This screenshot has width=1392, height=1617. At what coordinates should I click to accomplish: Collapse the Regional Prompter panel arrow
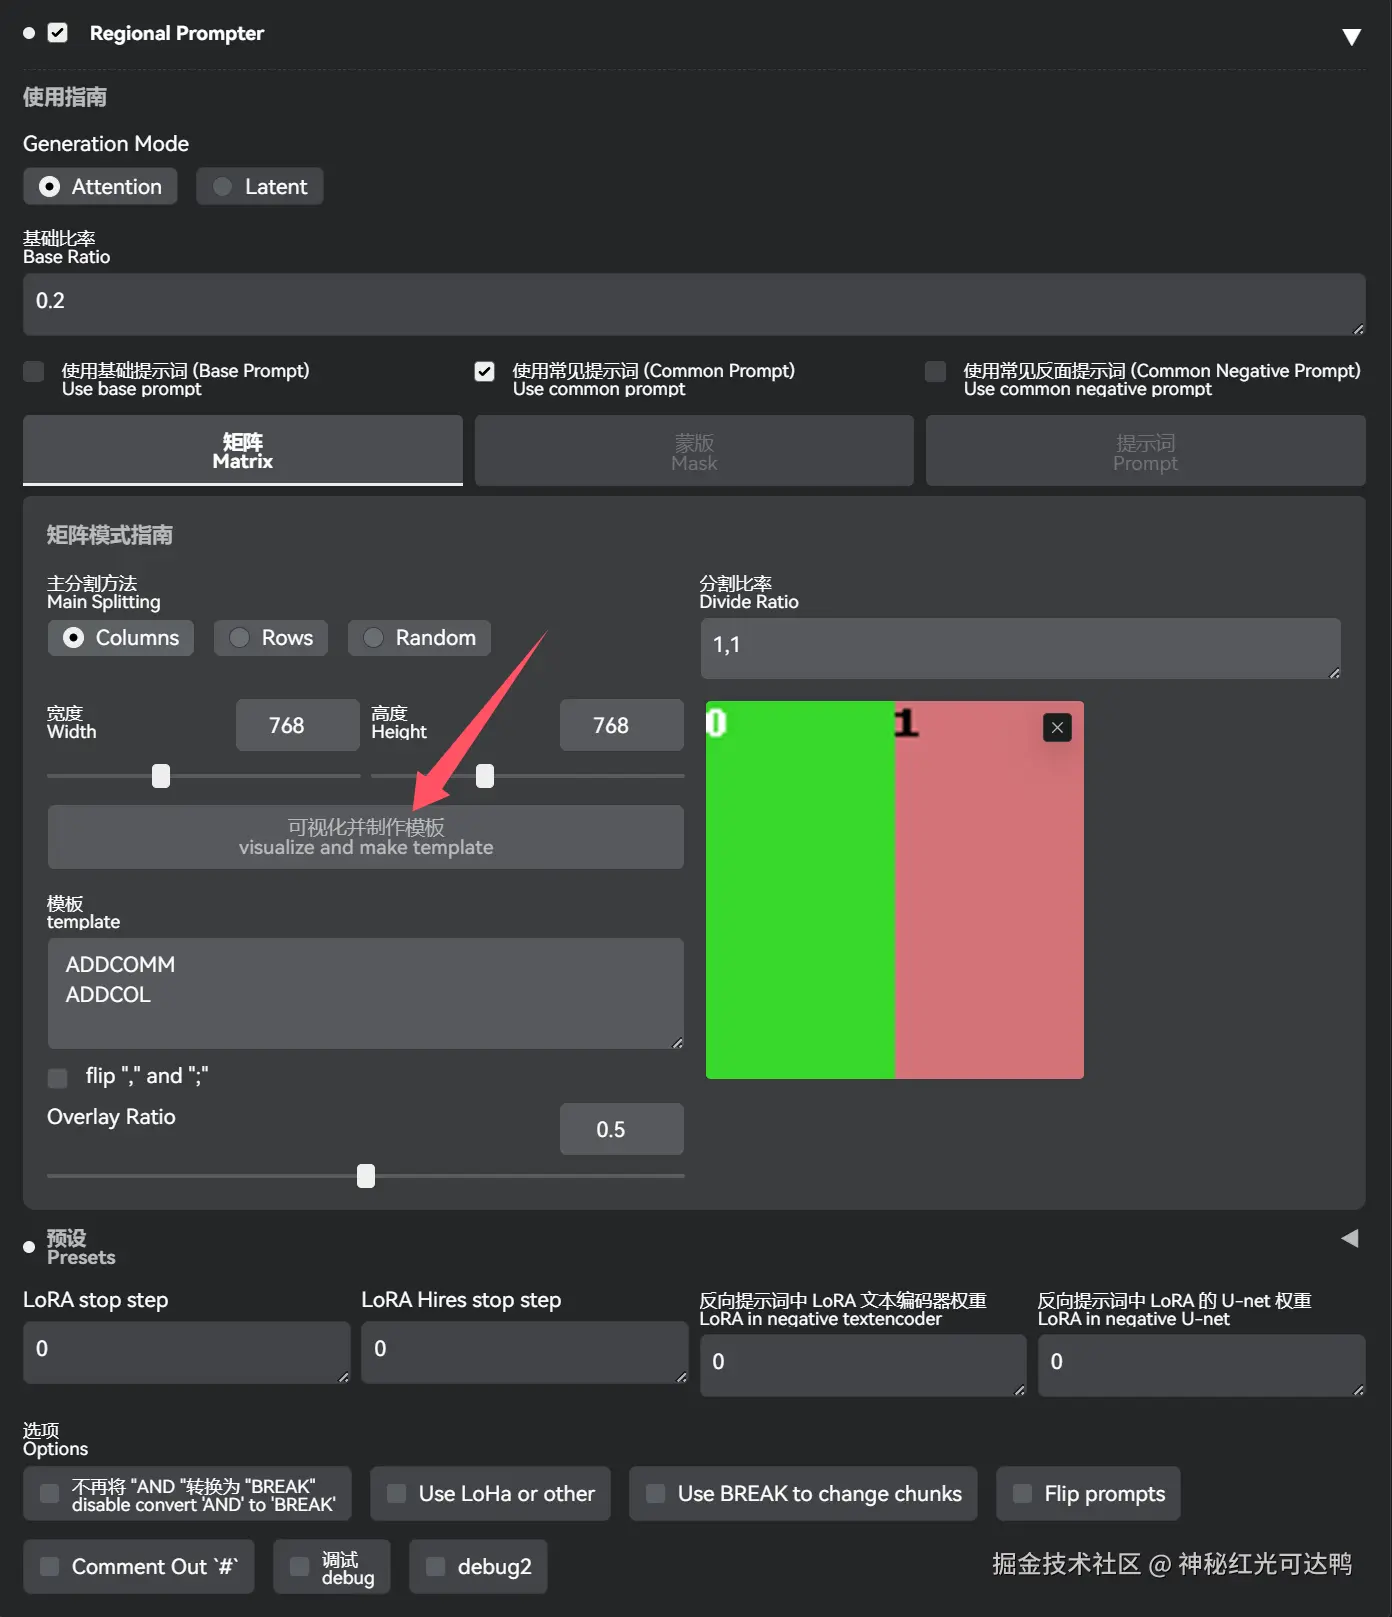click(1351, 37)
